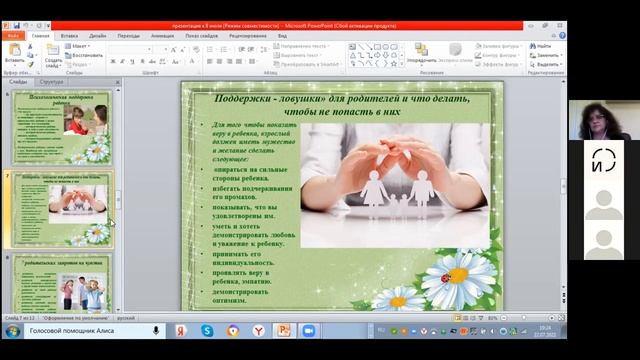Open the Направление текста dropdown
The width and height of the screenshot is (640, 360).
pyautogui.click(x=302, y=46)
